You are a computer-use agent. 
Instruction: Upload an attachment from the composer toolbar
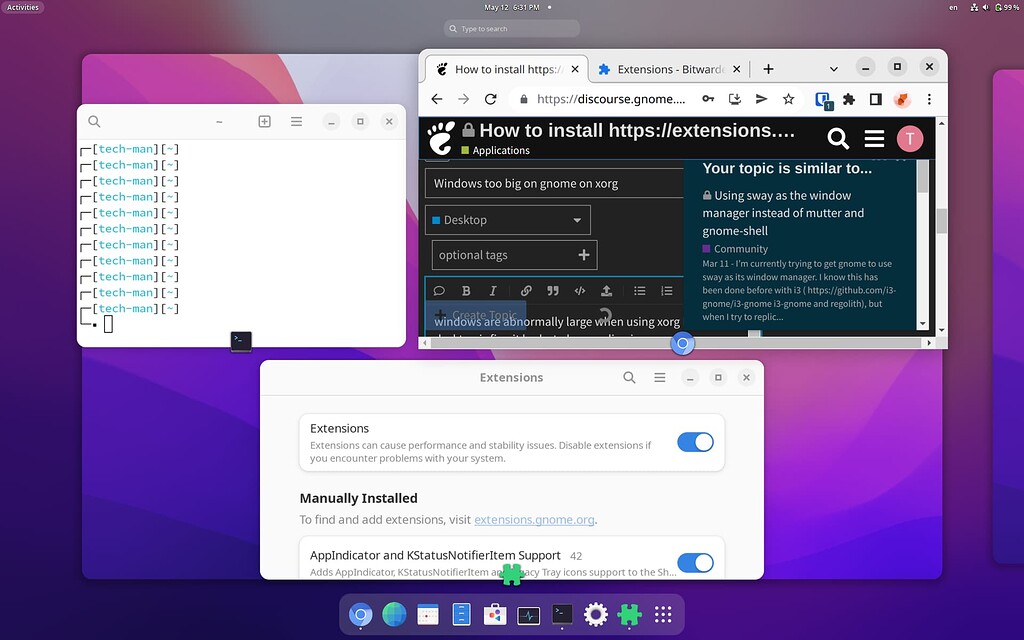tap(606, 291)
